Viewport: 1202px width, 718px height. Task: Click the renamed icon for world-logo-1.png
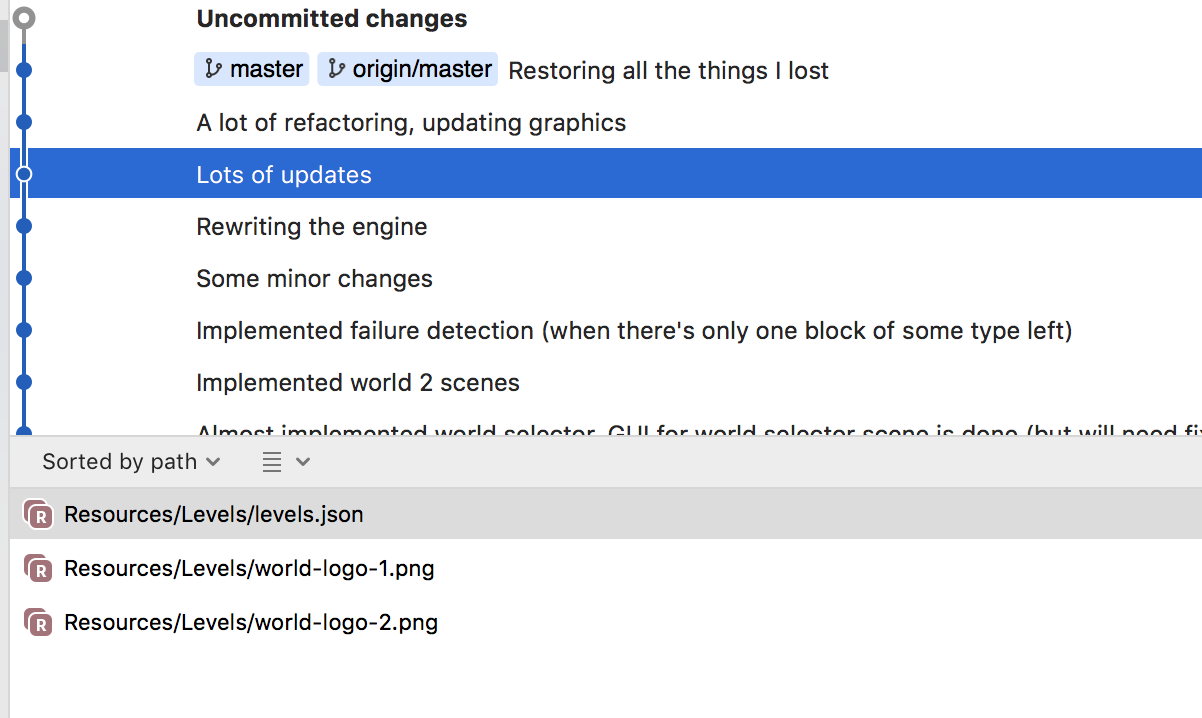click(x=37, y=568)
